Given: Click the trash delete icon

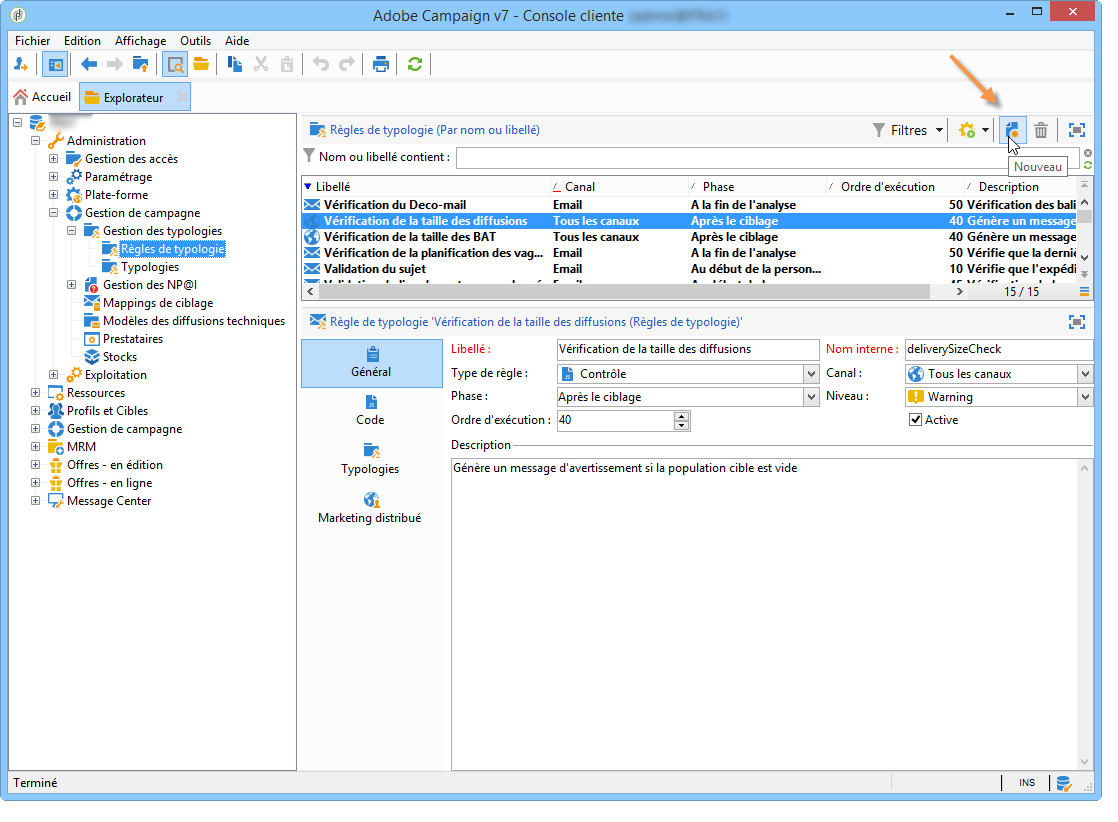Looking at the screenshot, I should (1041, 130).
